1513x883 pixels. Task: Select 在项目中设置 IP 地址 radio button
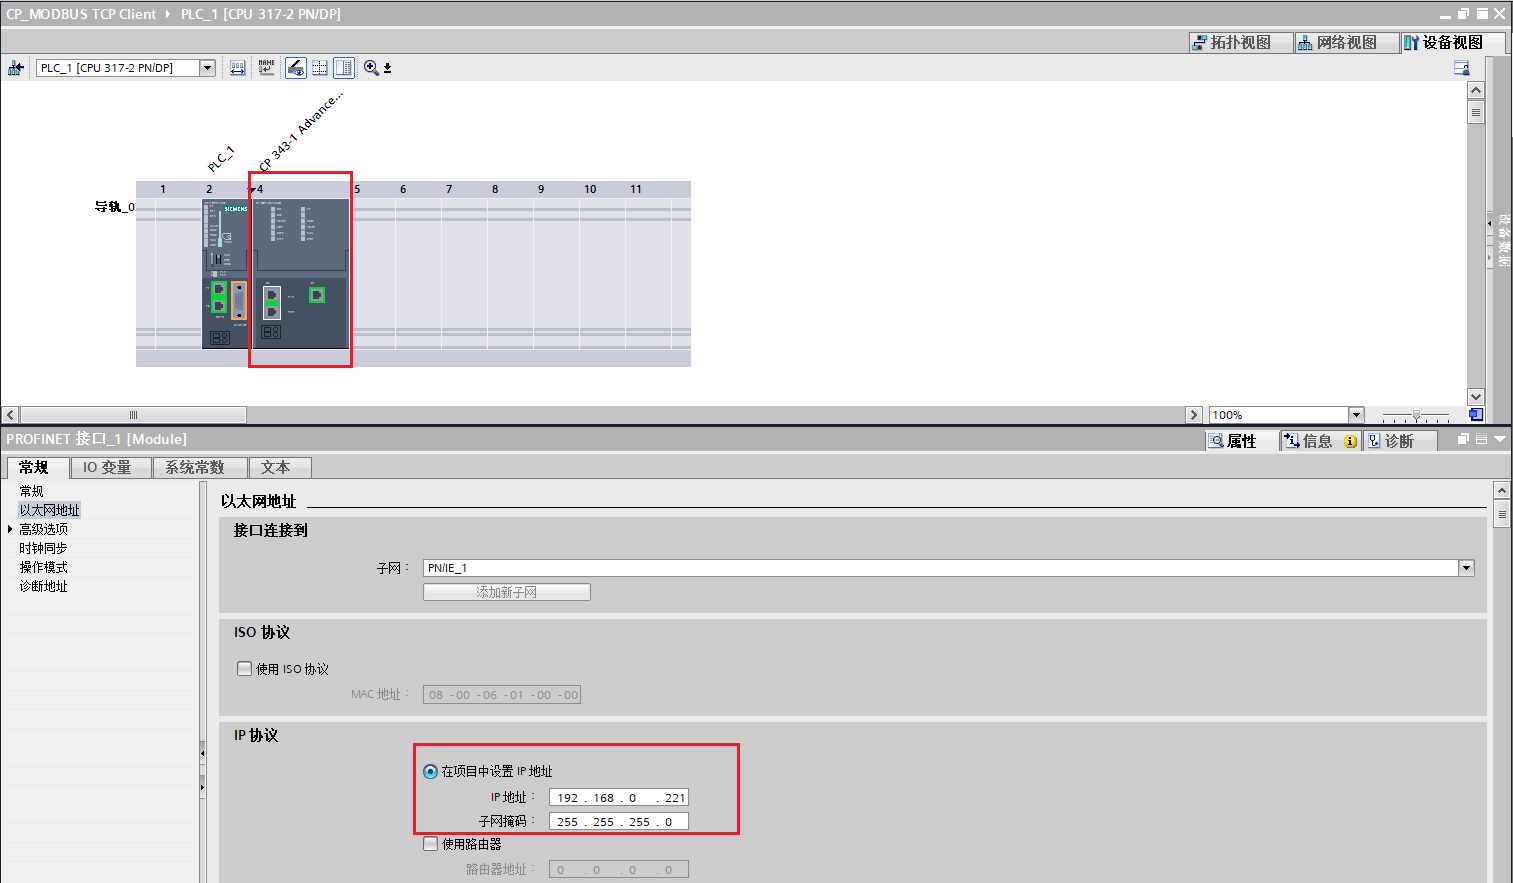click(430, 771)
